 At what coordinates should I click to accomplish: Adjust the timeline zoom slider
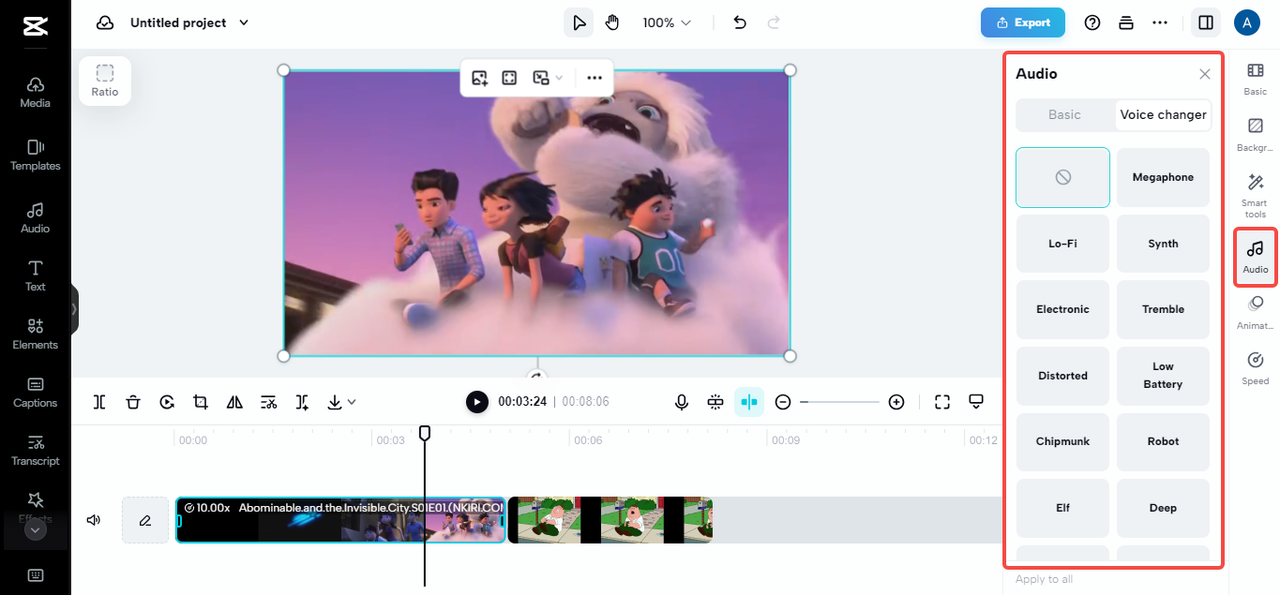pyautogui.click(x=840, y=402)
